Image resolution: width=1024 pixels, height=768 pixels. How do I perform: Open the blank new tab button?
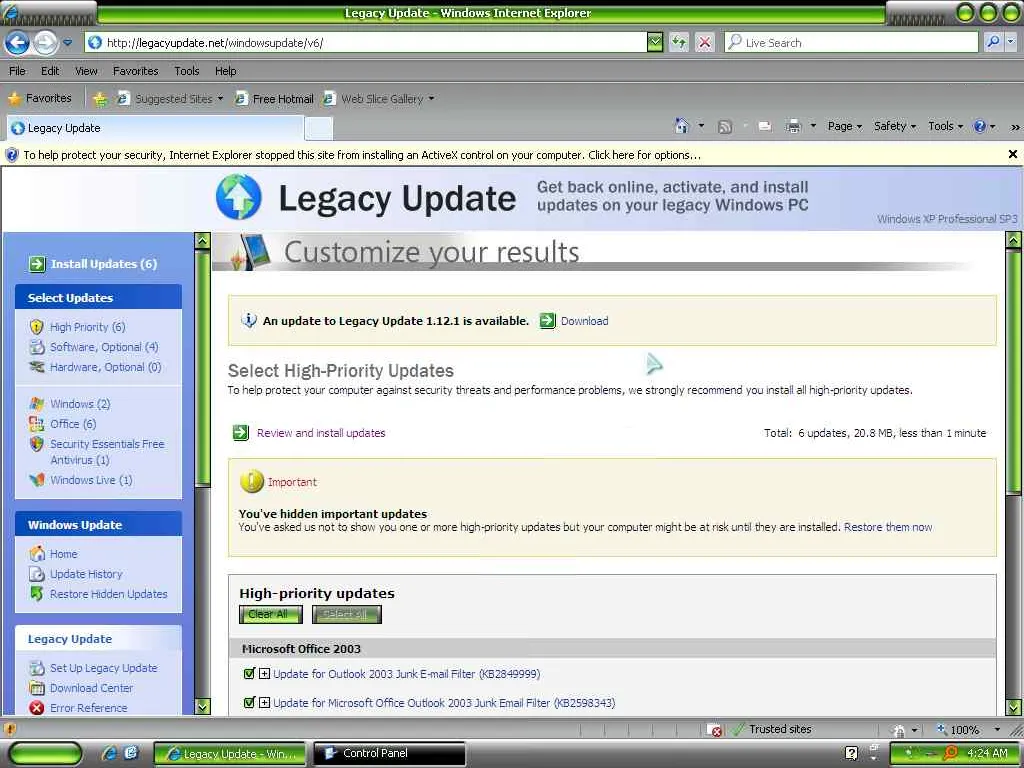point(319,129)
